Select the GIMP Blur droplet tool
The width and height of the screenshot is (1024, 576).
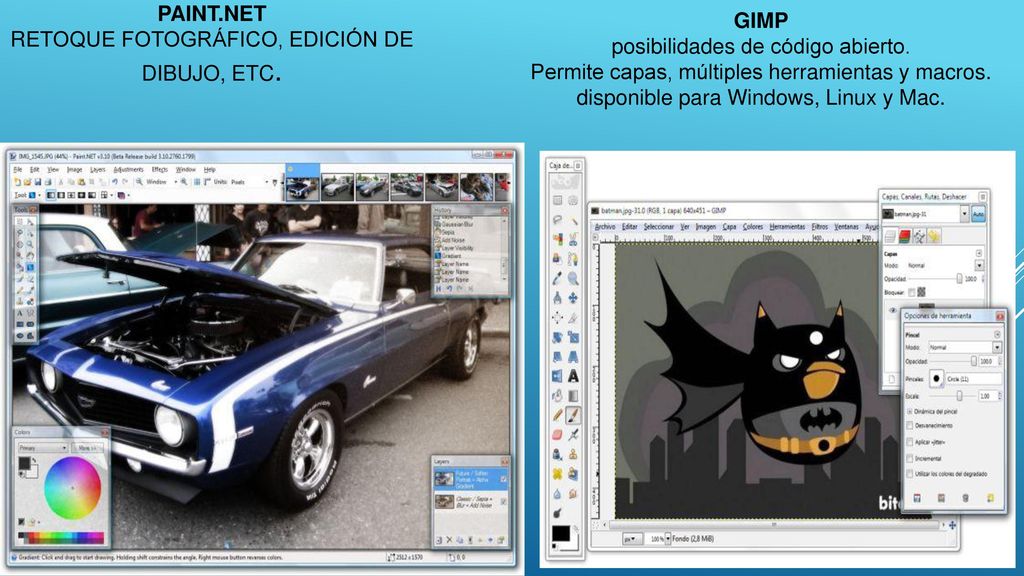[557, 494]
